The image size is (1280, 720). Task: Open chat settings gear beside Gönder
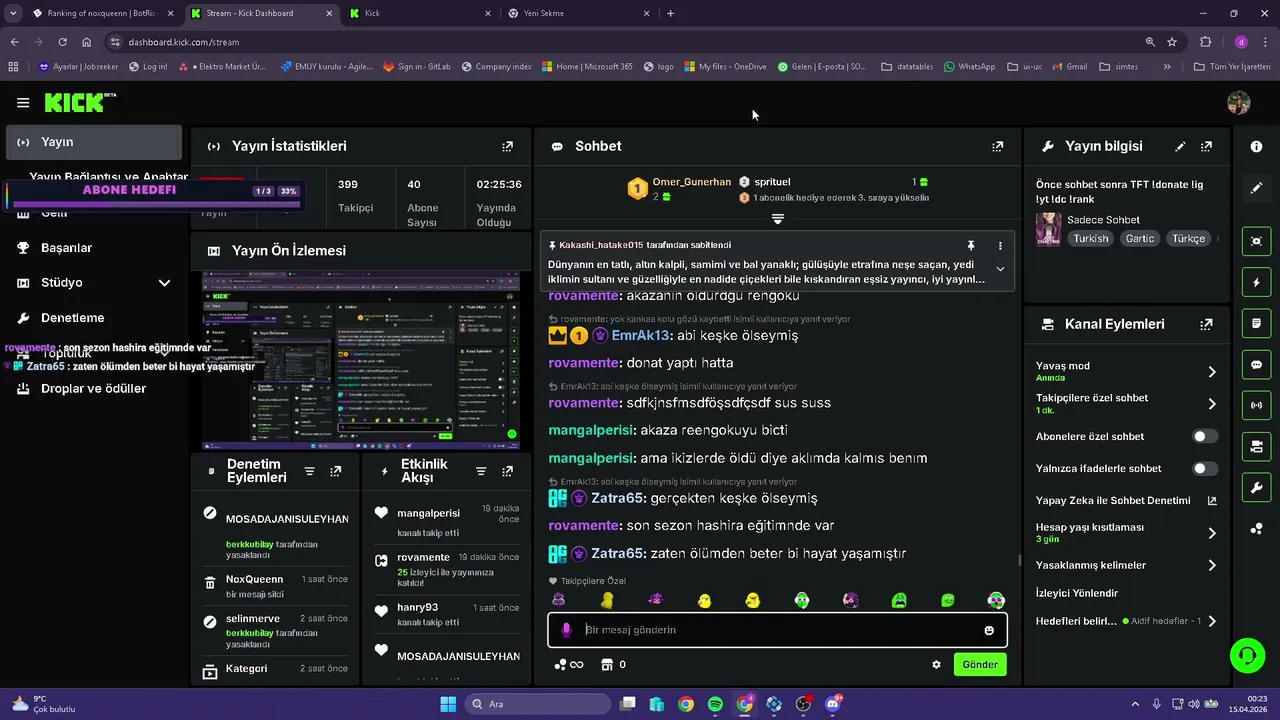(x=936, y=664)
